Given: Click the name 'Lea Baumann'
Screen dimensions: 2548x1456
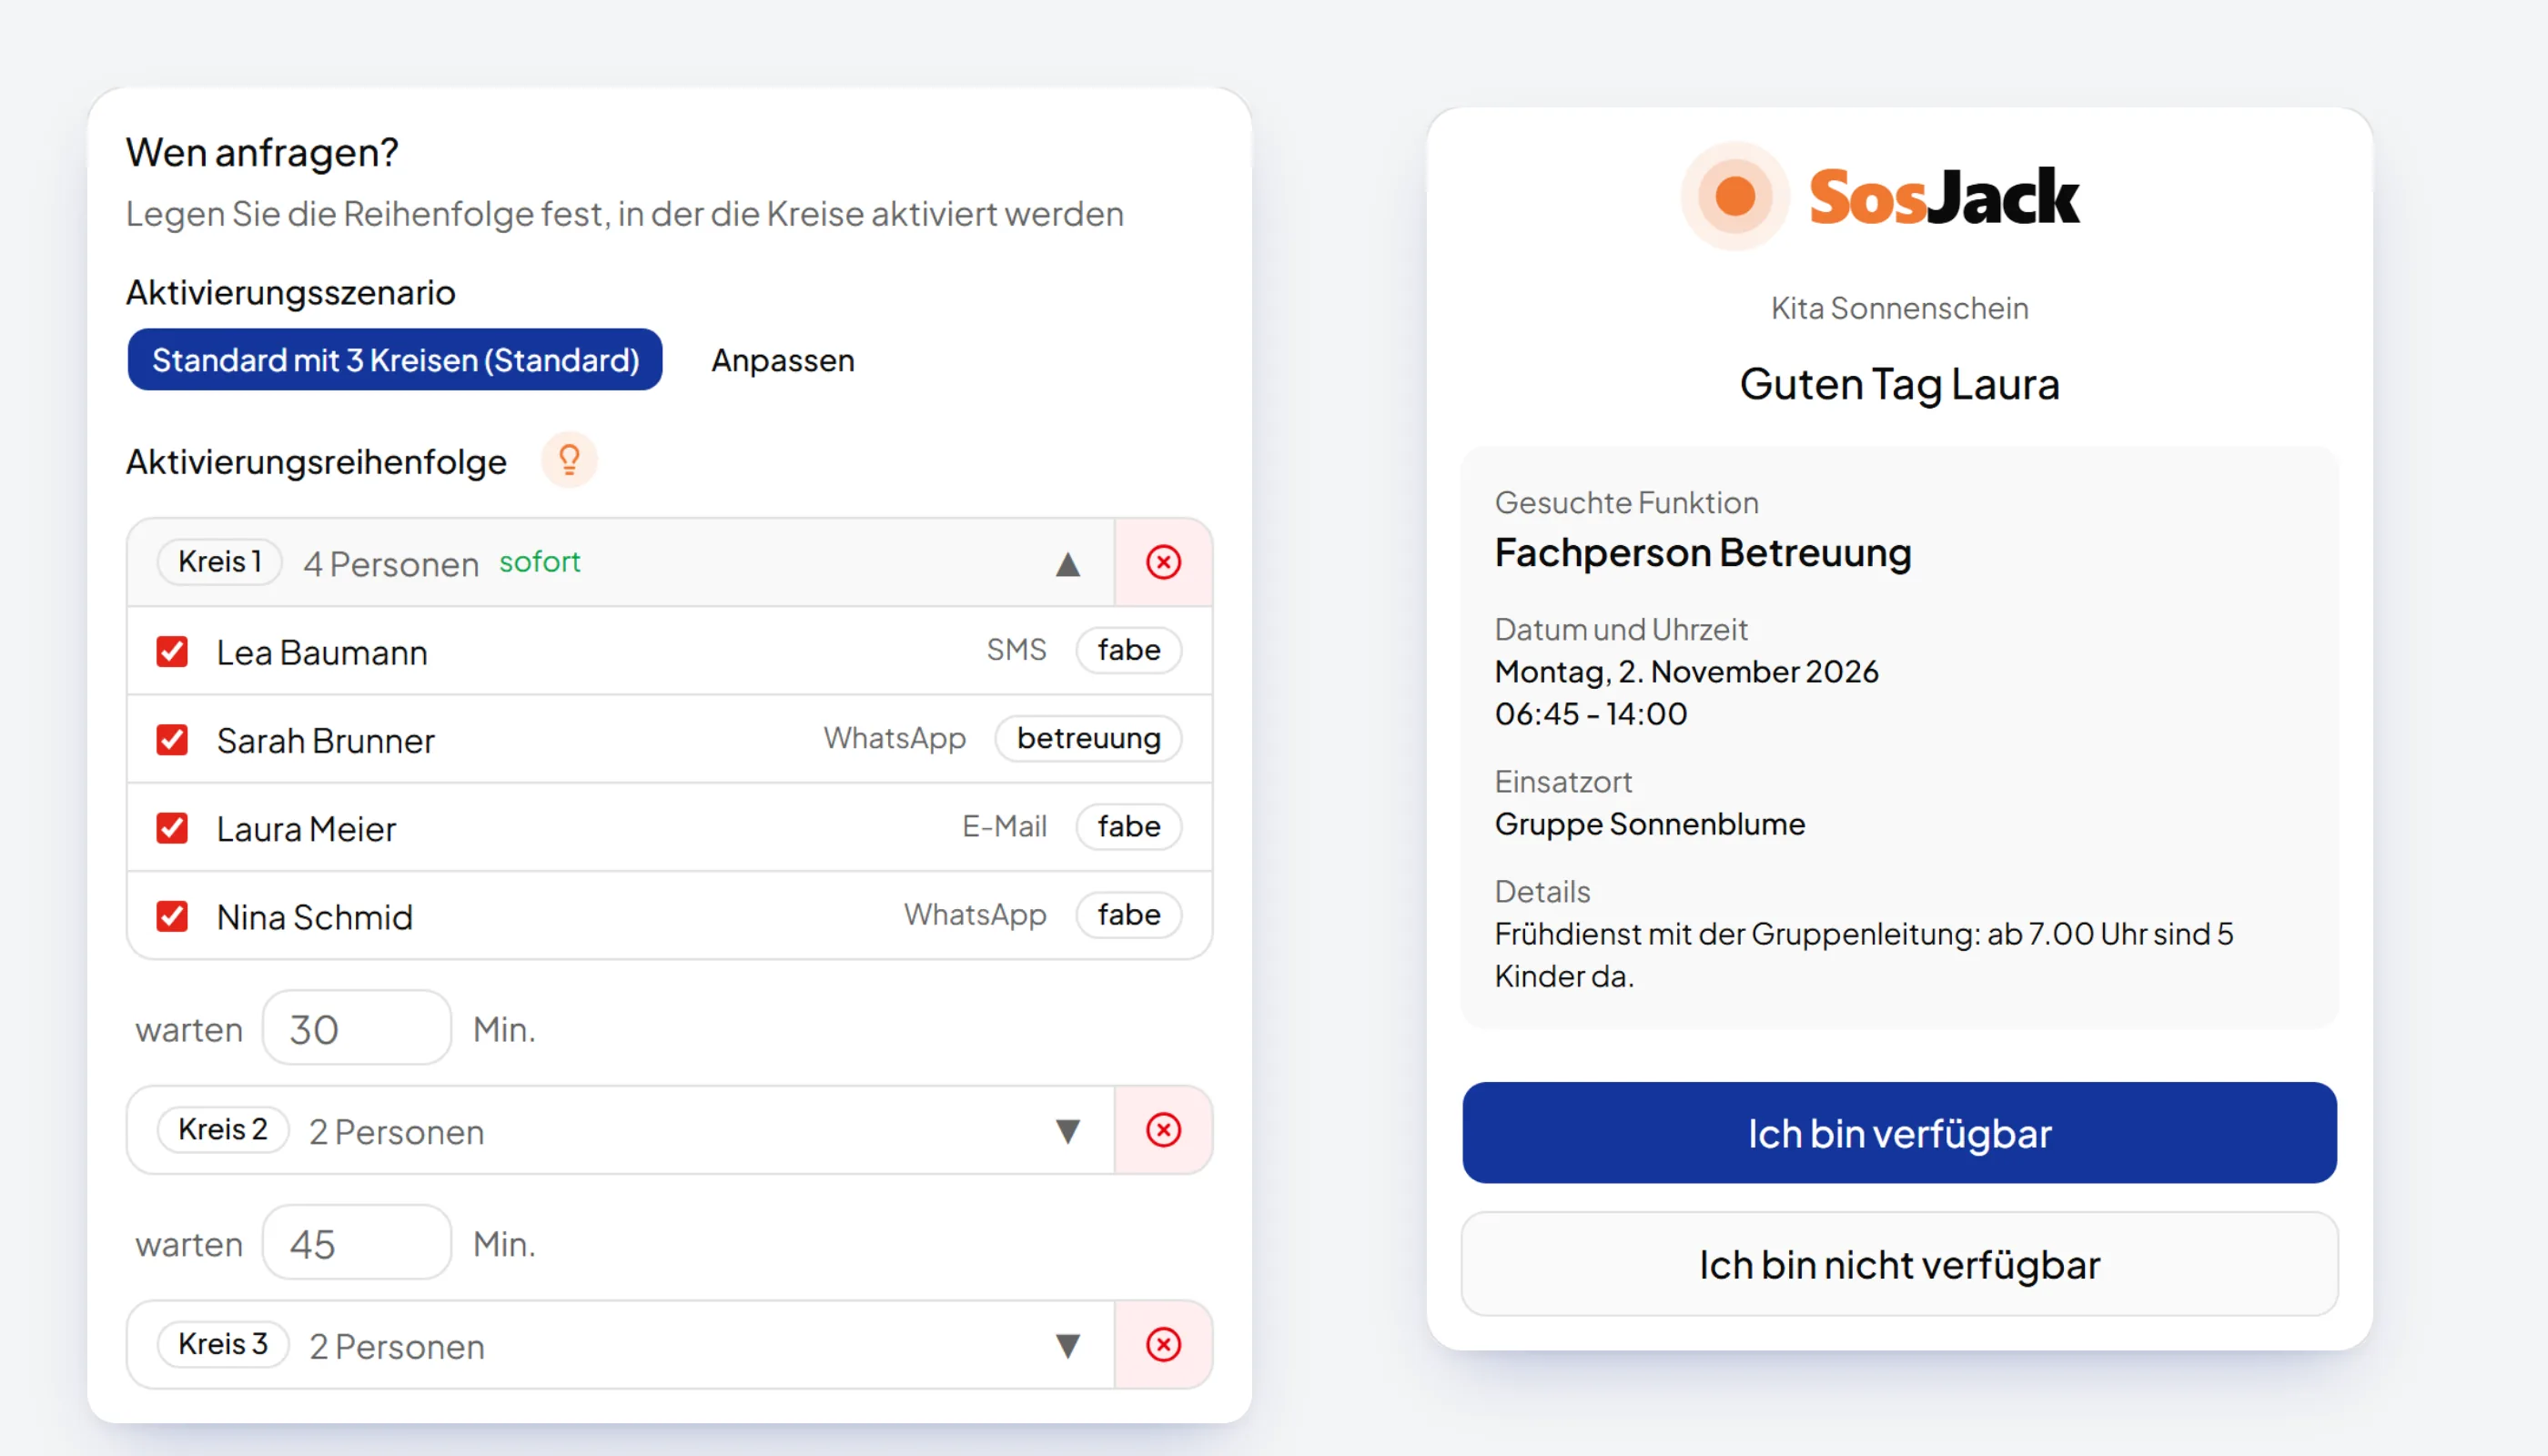Looking at the screenshot, I should click(x=322, y=653).
